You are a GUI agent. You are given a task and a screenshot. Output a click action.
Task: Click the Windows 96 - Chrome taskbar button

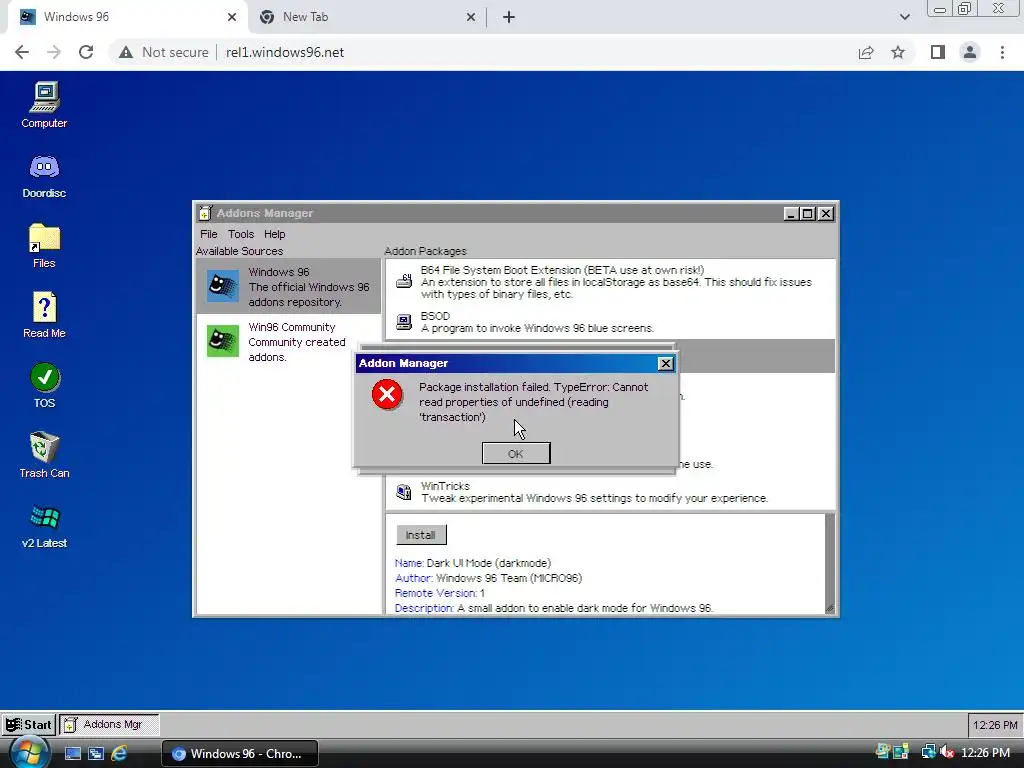240,753
